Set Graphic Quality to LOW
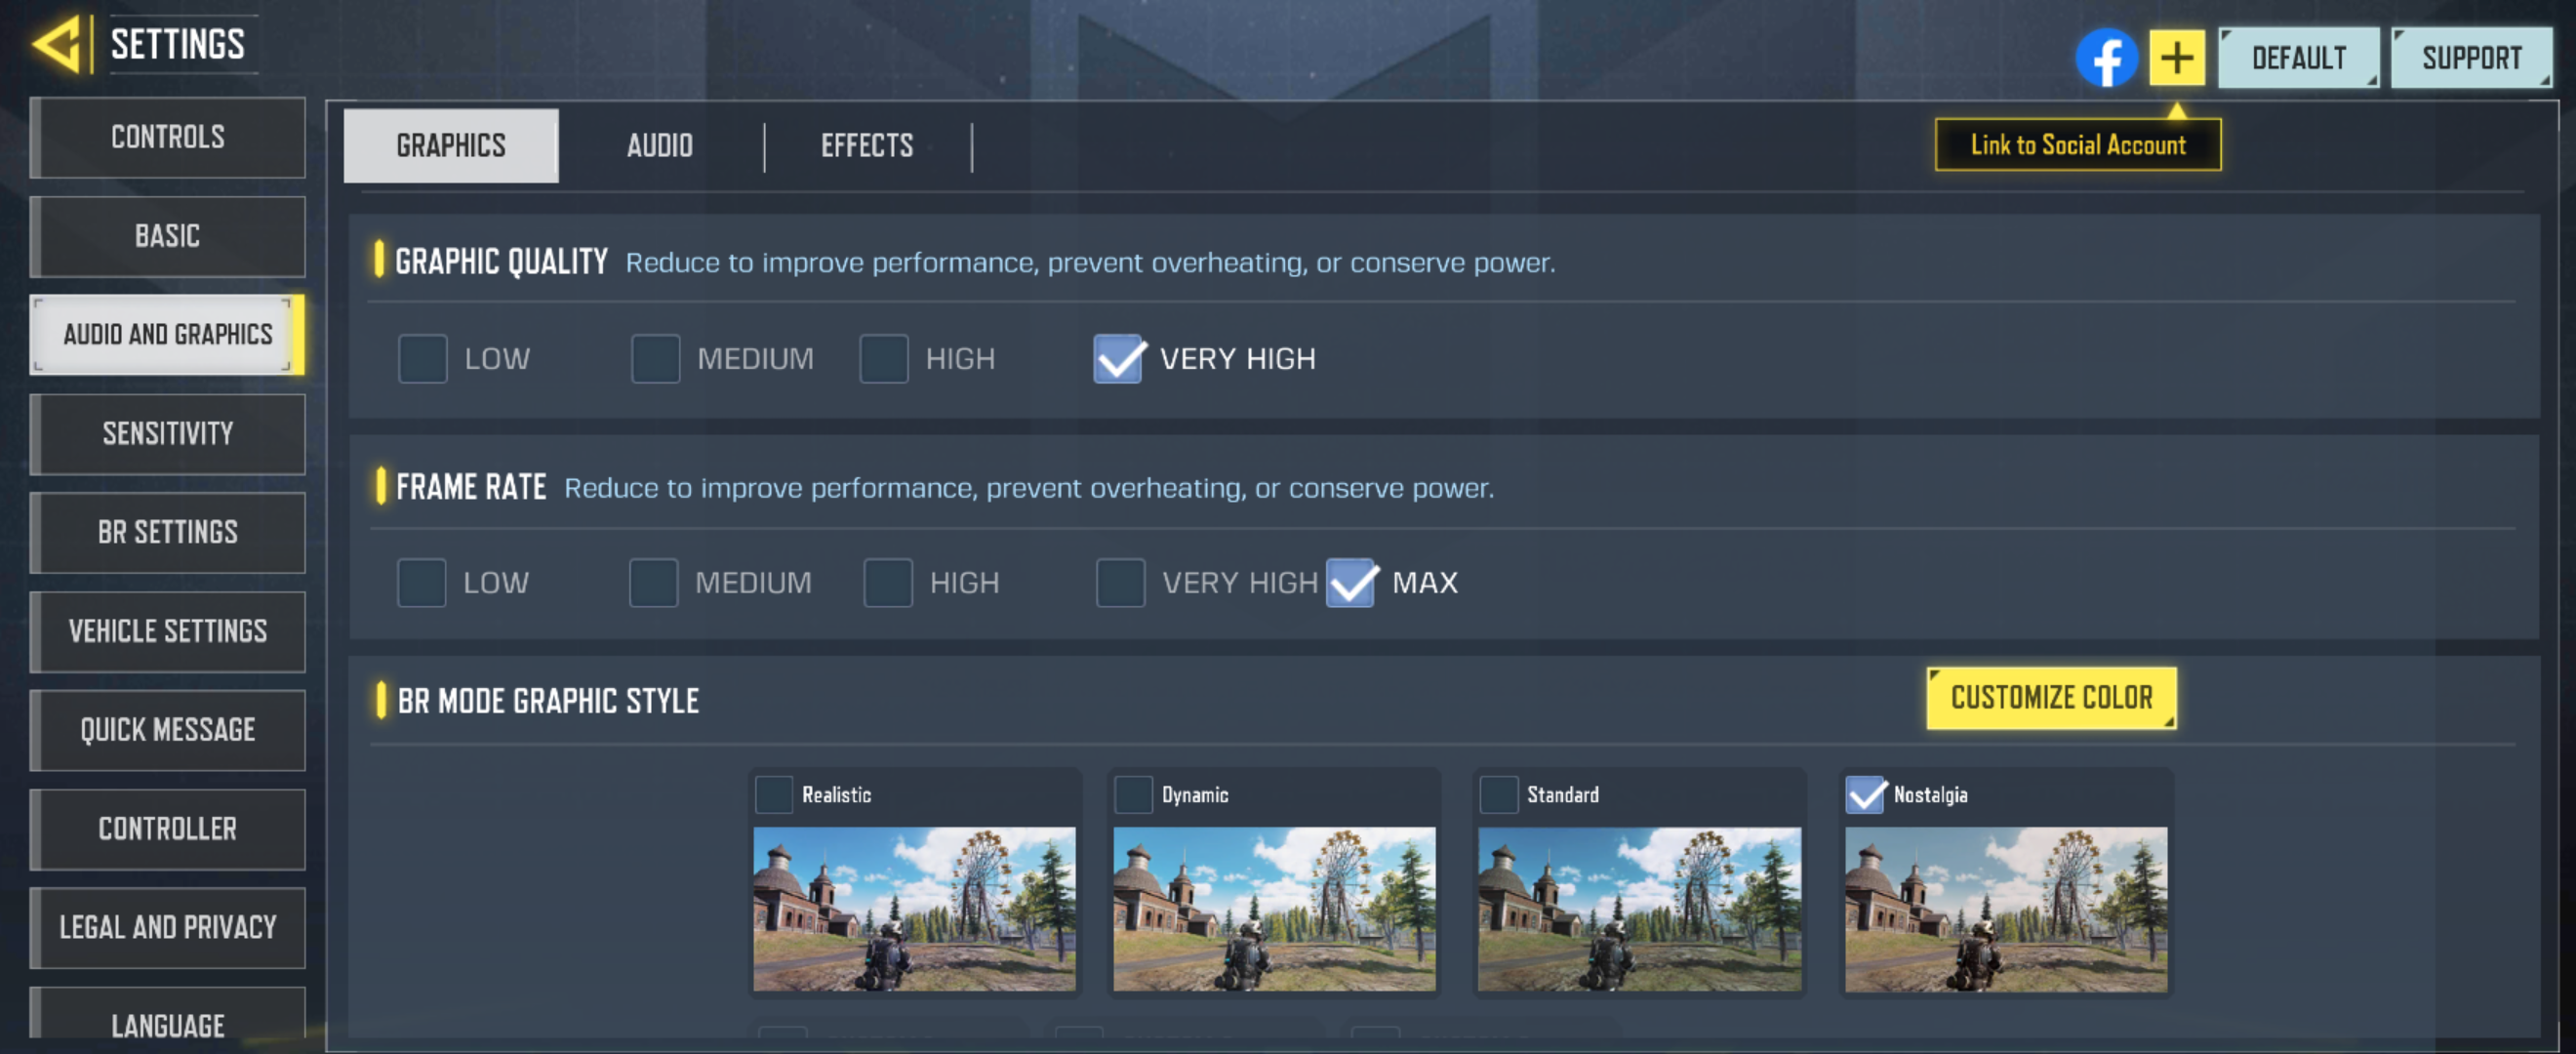Screen dimensions: 2576x1054 (422, 359)
